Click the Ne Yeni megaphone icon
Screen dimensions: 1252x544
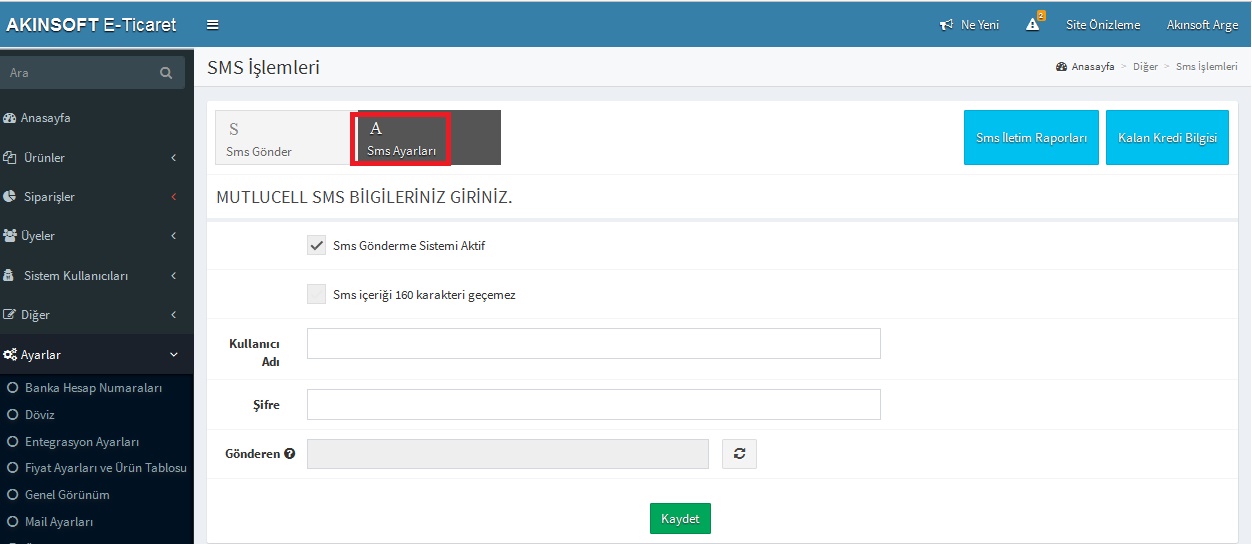coord(946,25)
